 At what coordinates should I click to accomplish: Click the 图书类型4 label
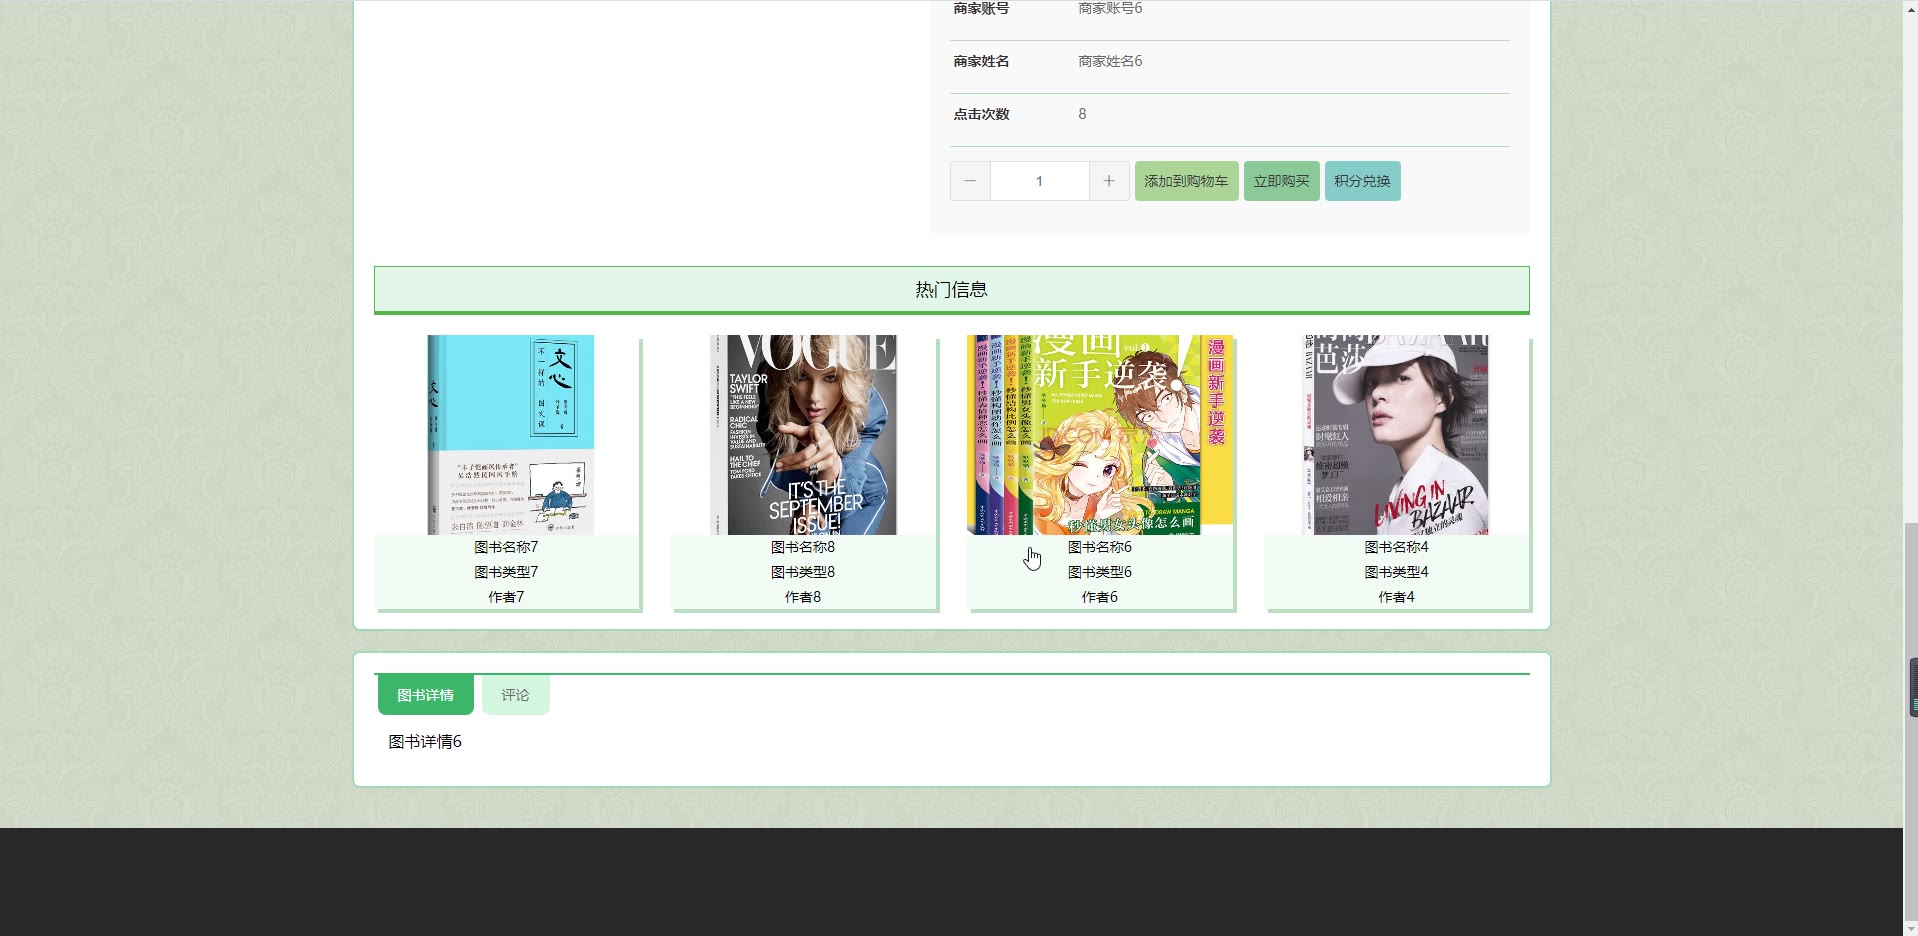click(x=1397, y=572)
